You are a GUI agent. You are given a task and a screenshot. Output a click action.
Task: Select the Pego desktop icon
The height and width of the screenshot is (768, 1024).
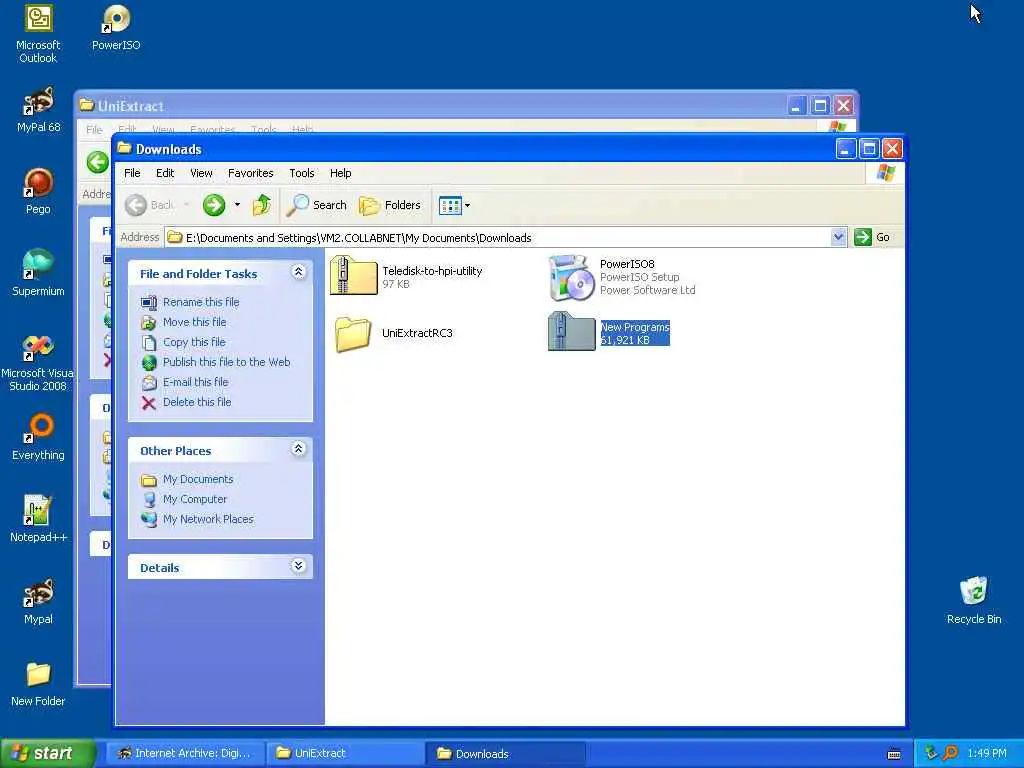click(39, 191)
